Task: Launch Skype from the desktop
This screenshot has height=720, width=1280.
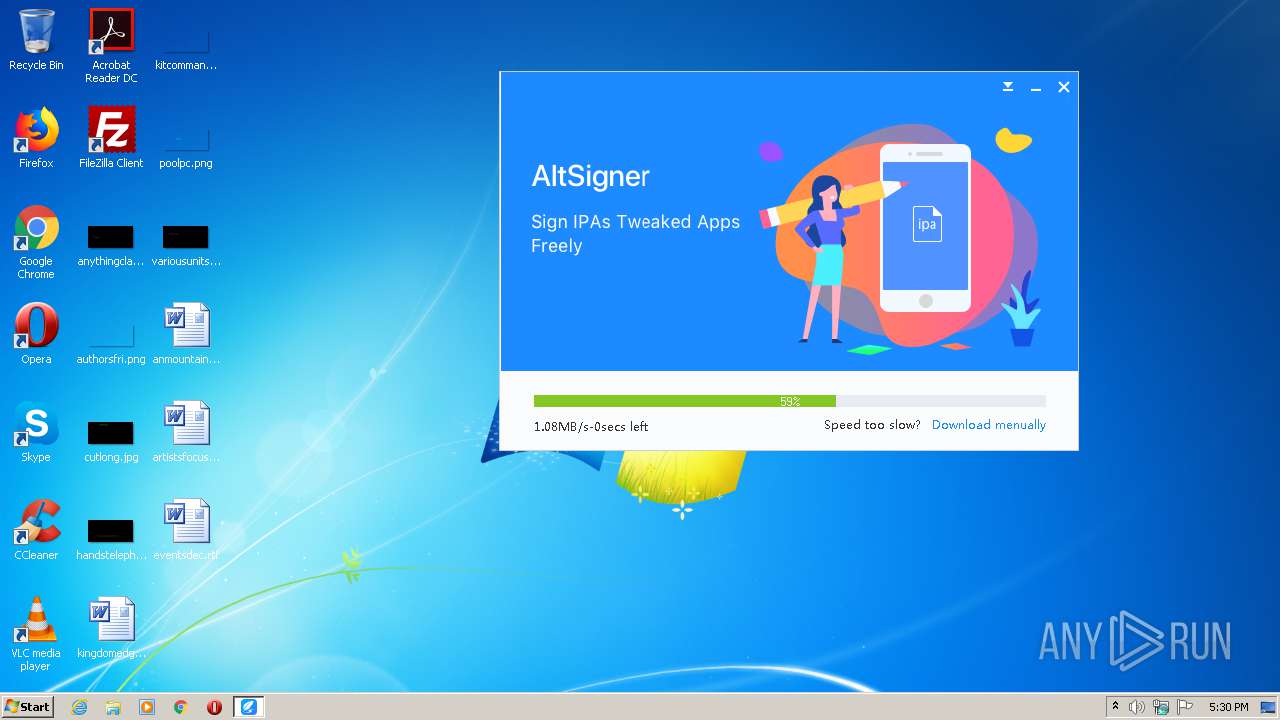Action: tap(36, 432)
